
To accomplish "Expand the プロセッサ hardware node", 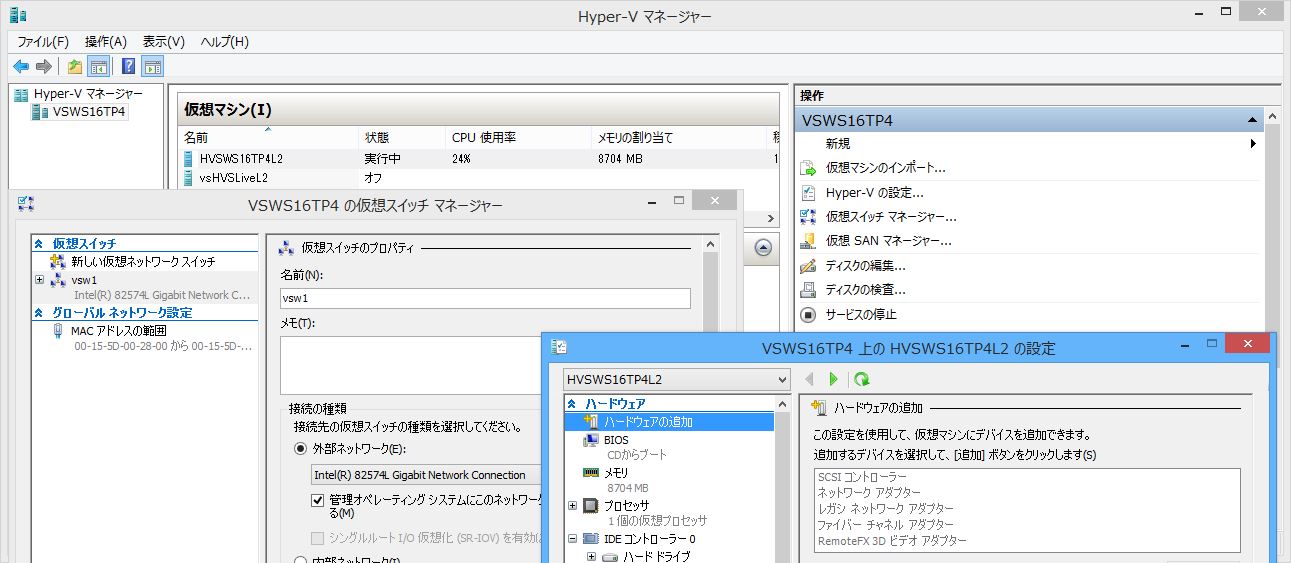I will pos(572,506).
